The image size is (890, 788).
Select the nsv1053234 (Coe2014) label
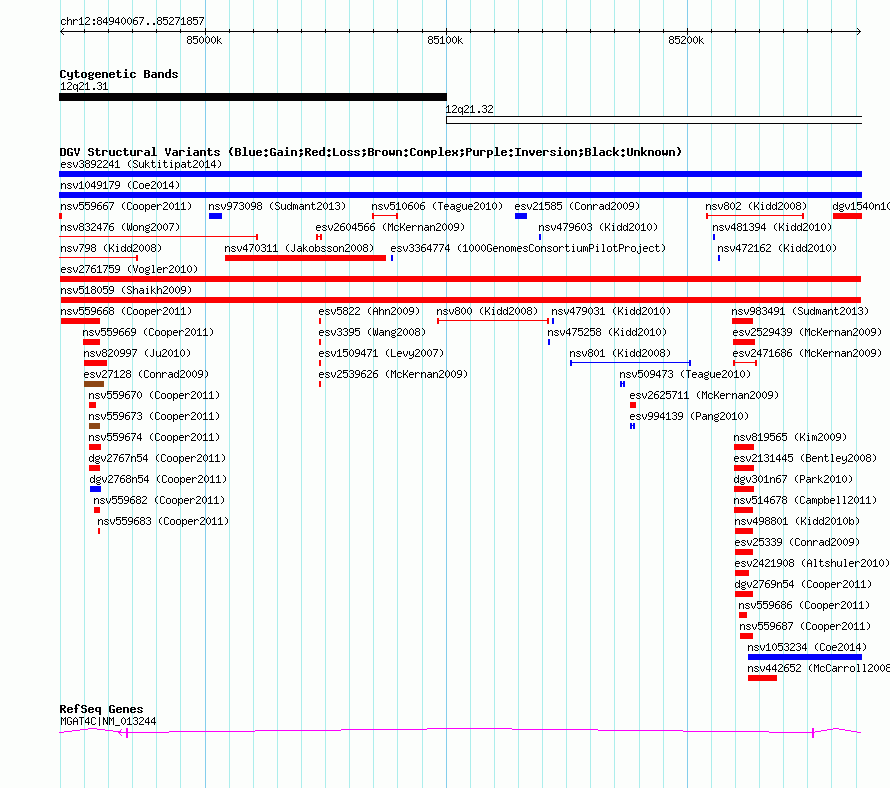807,647
